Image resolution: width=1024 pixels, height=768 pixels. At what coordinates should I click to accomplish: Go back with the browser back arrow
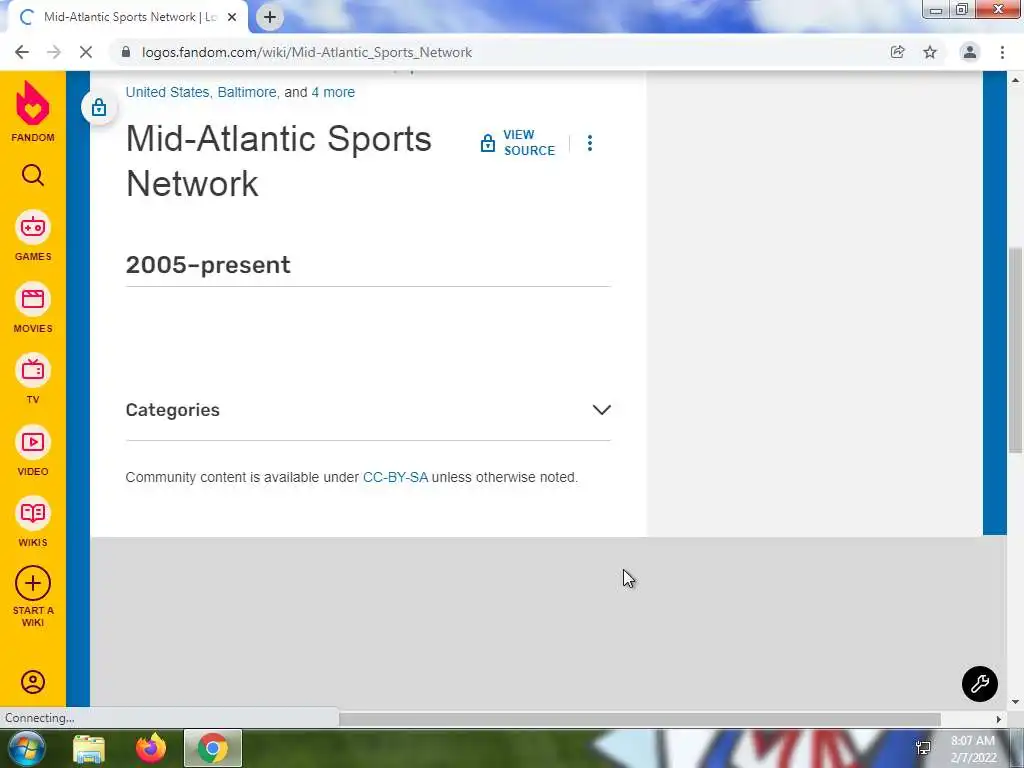(22, 52)
